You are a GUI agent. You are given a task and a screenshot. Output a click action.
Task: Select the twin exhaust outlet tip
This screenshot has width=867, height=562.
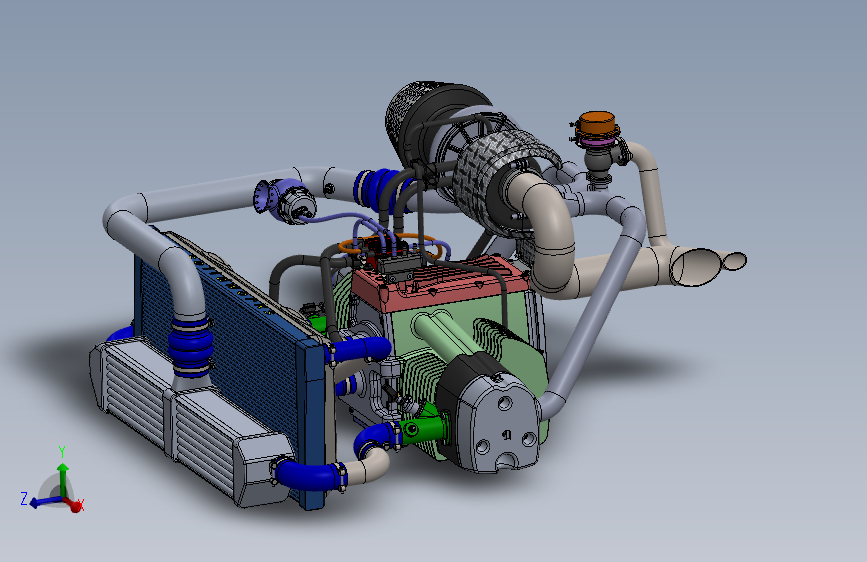[707, 266]
